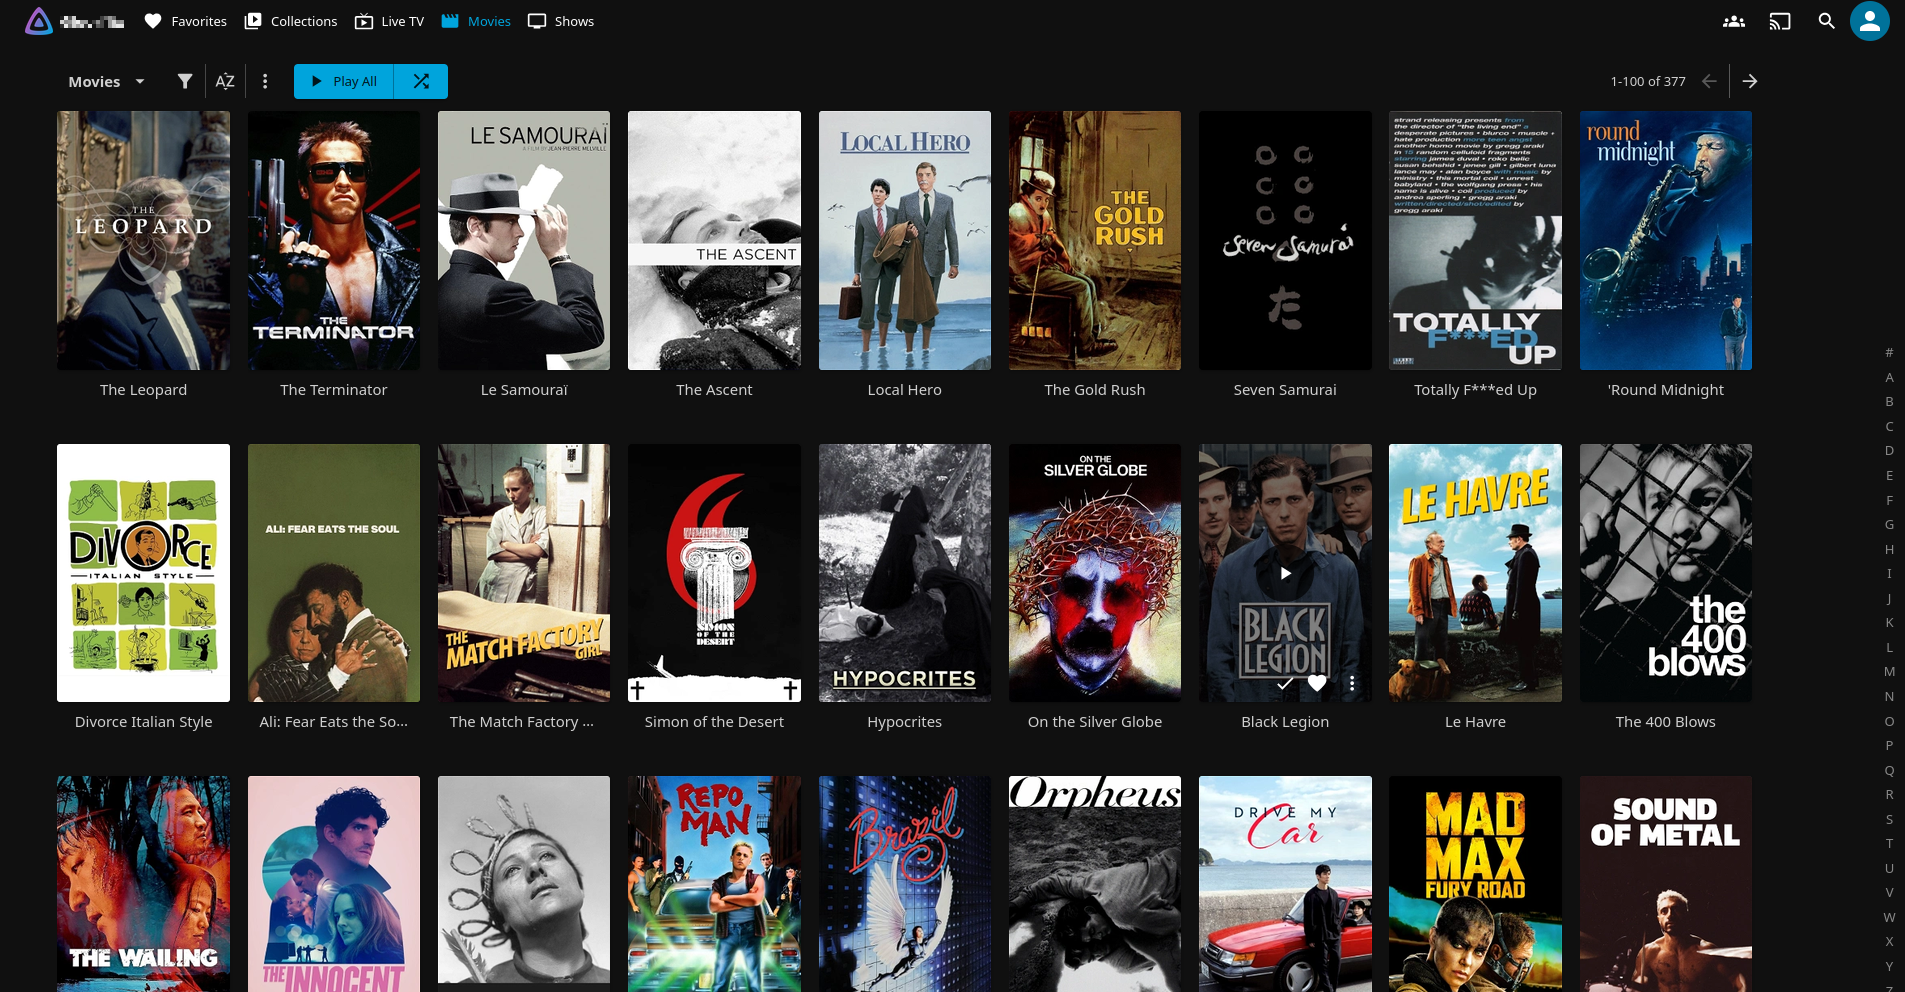Jump to letter W in alphabet picker
1905x992 pixels.
coord(1889,917)
